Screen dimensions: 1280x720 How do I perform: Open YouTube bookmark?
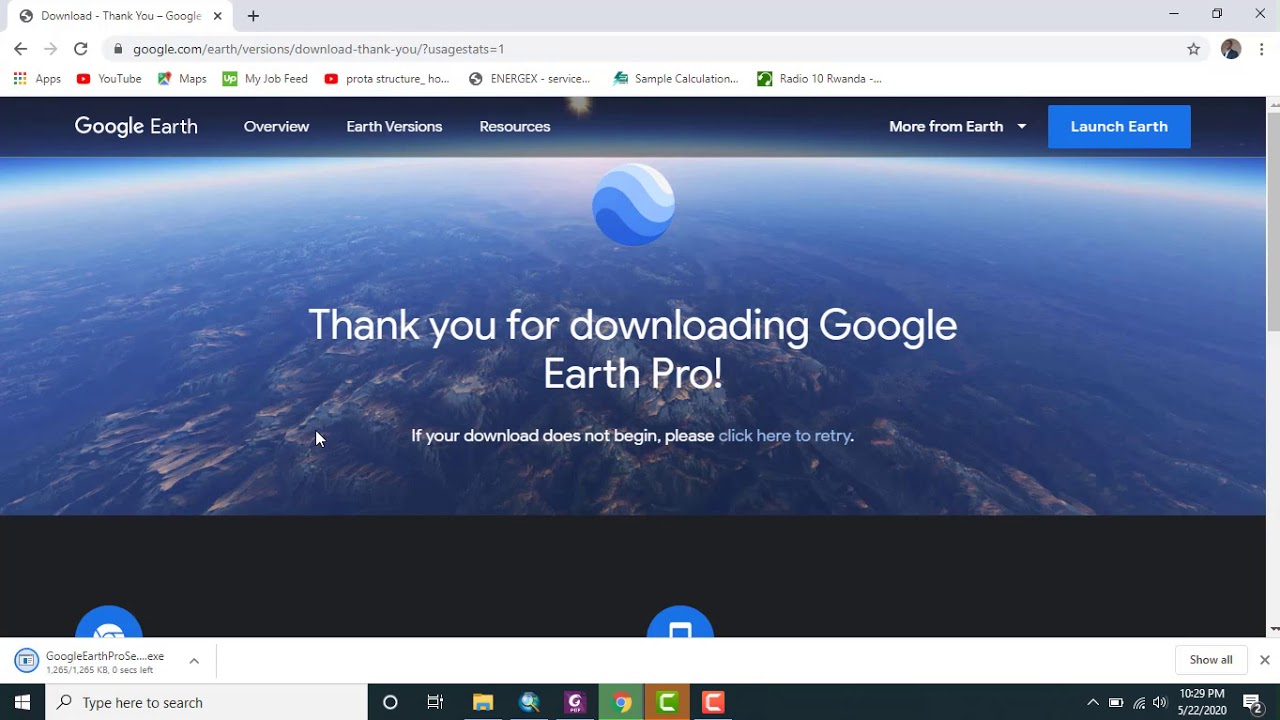click(109, 79)
